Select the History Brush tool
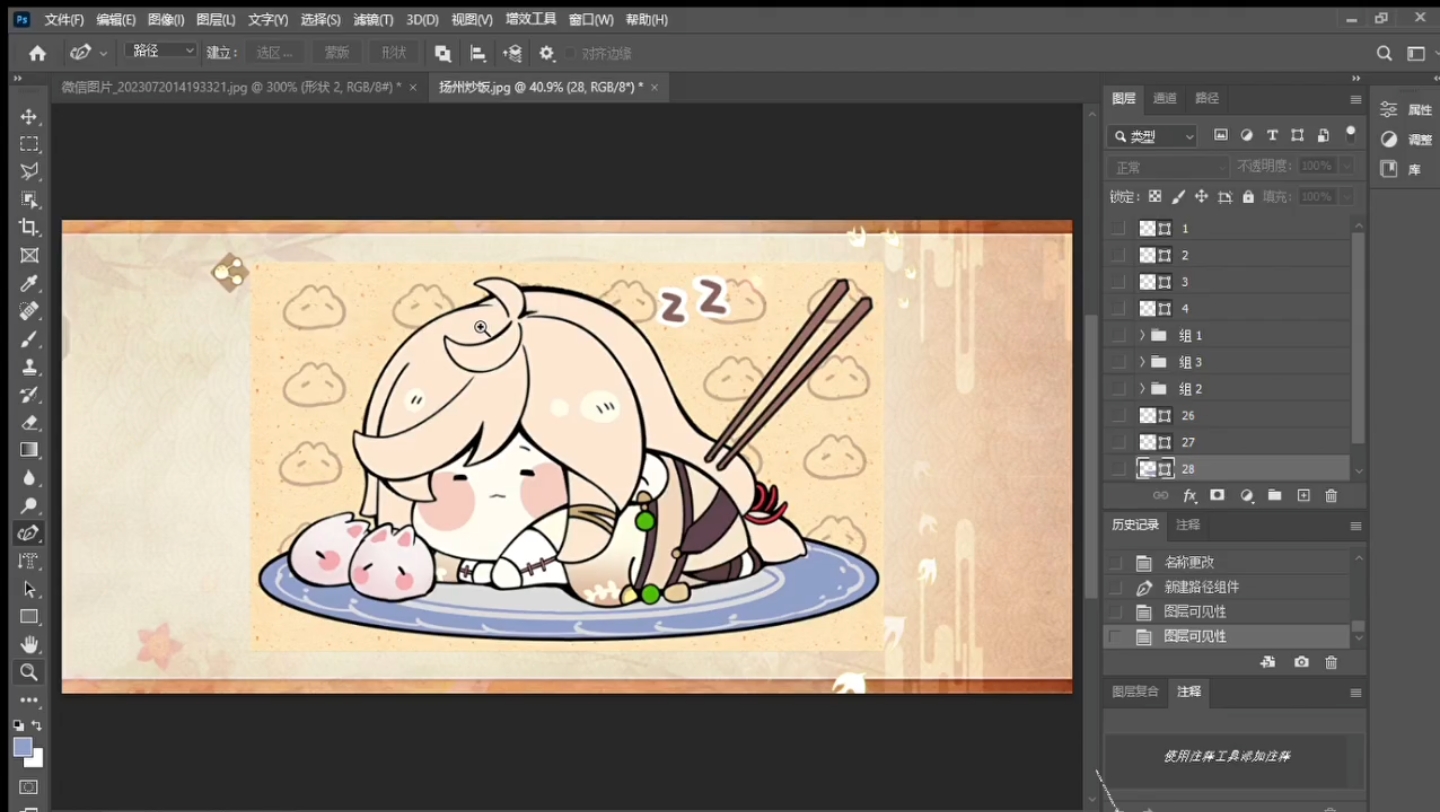 point(29,394)
